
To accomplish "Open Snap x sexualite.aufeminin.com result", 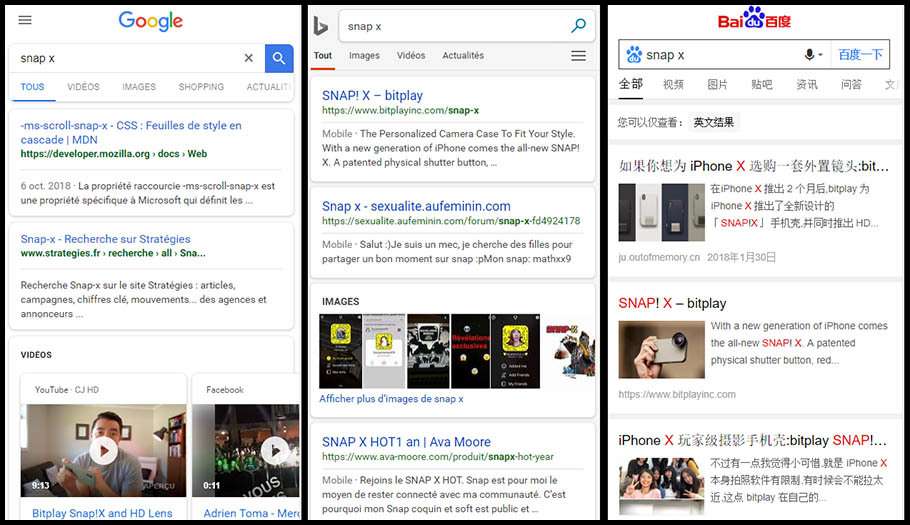I will (x=416, y=206).
